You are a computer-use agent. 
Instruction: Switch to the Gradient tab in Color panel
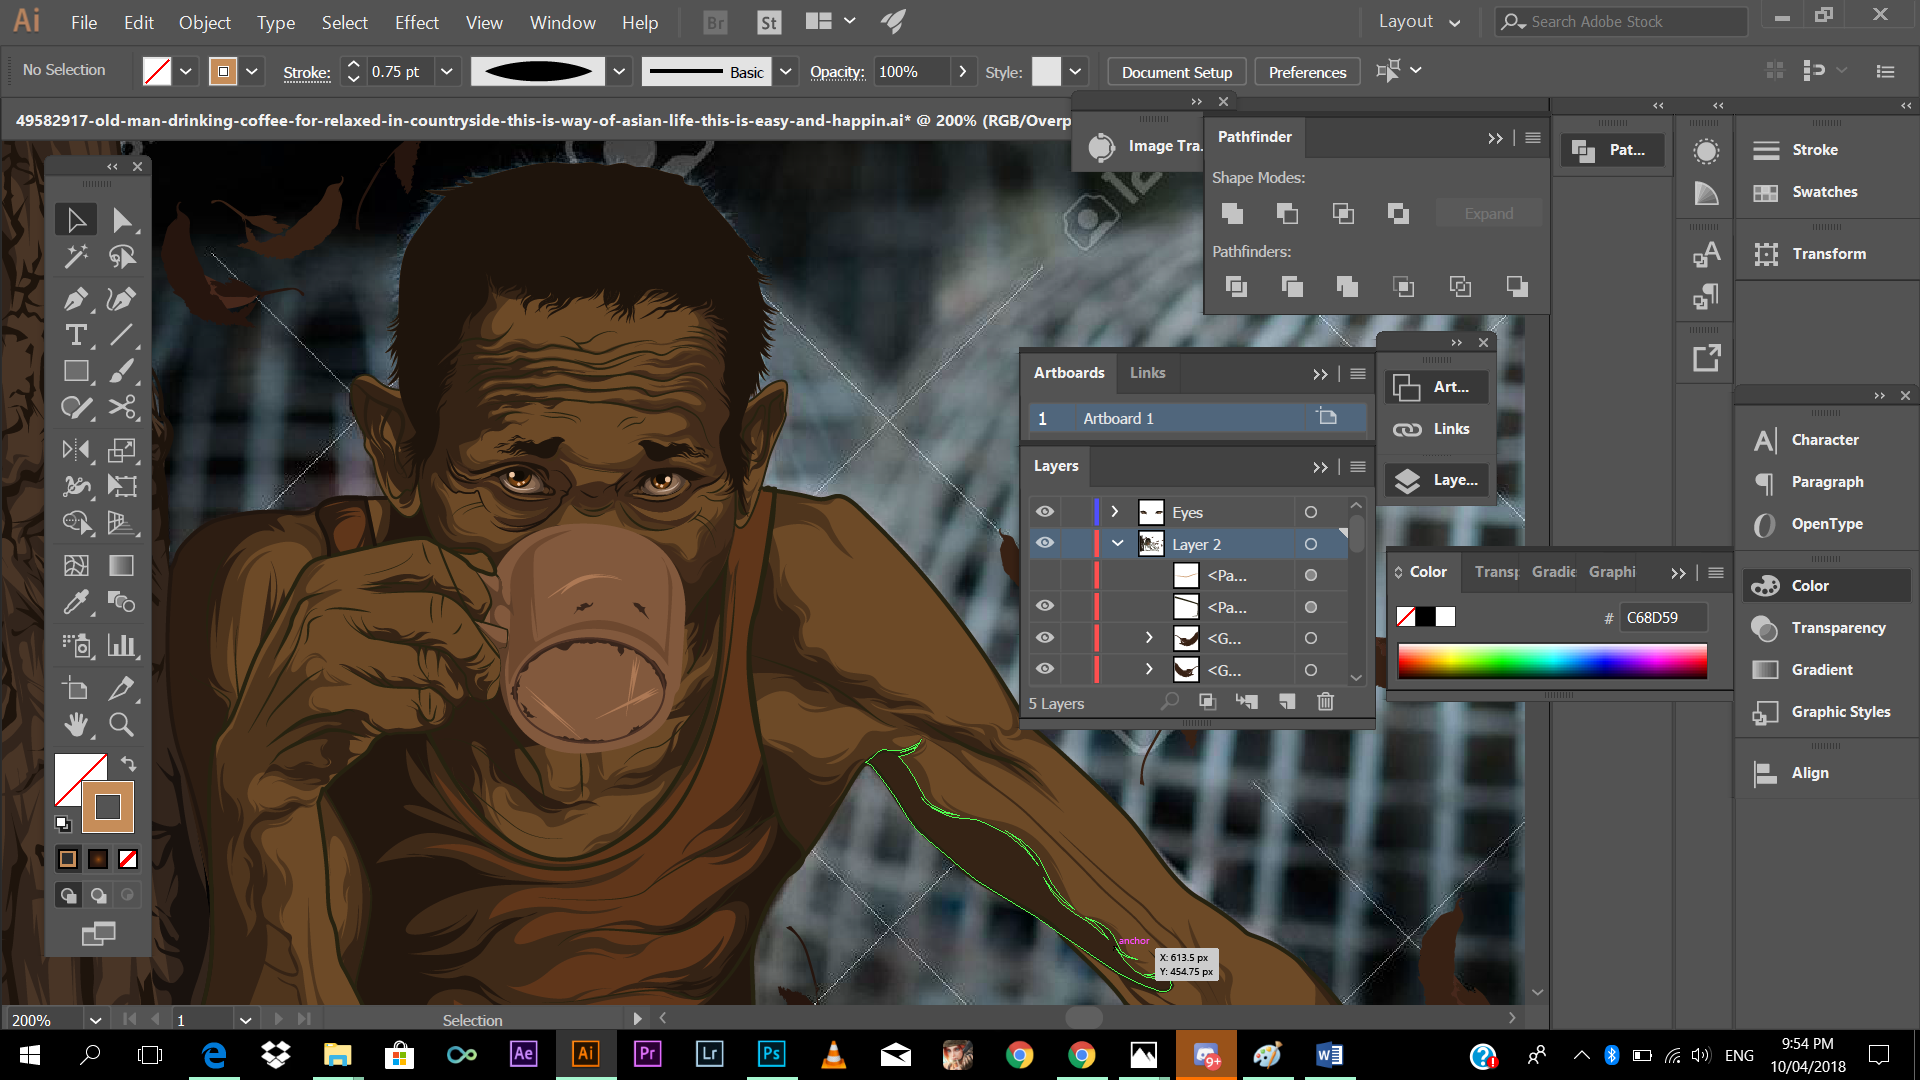pos(1553,572)
